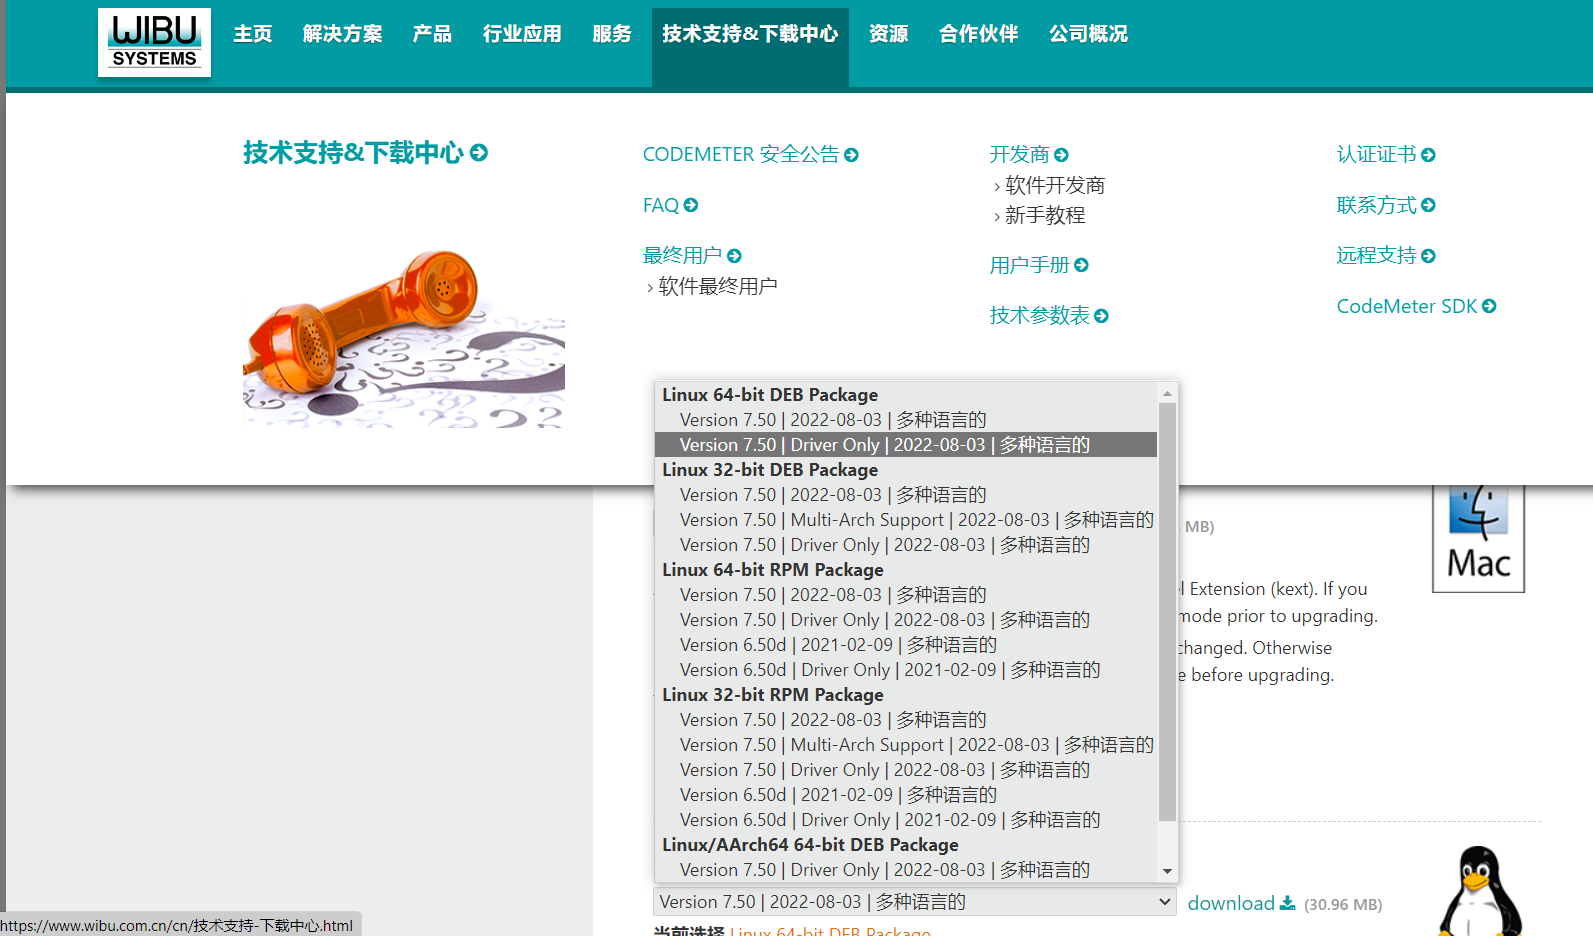
Task: Select Linux 64-bit RPM Version 7.50 full option
Action: 906,595
